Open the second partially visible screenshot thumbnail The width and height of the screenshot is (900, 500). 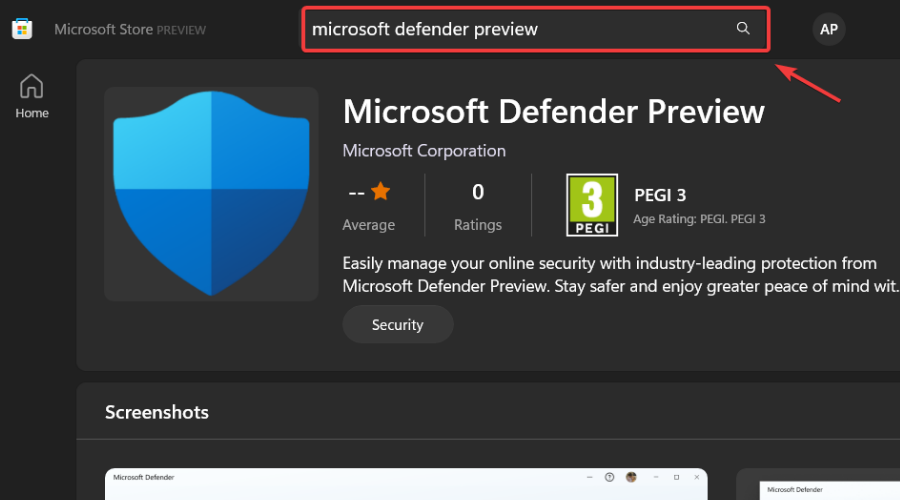pos(818,484)
